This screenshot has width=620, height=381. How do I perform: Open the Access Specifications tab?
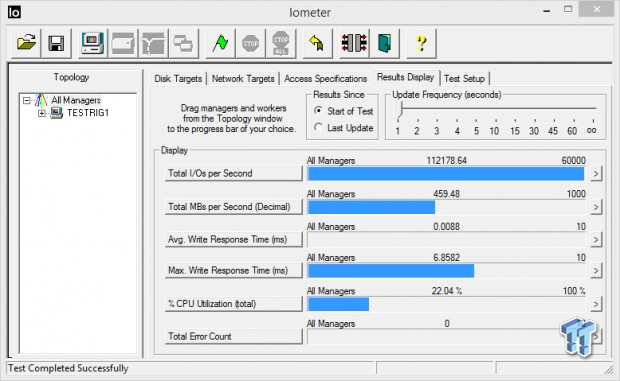[325, 79]
